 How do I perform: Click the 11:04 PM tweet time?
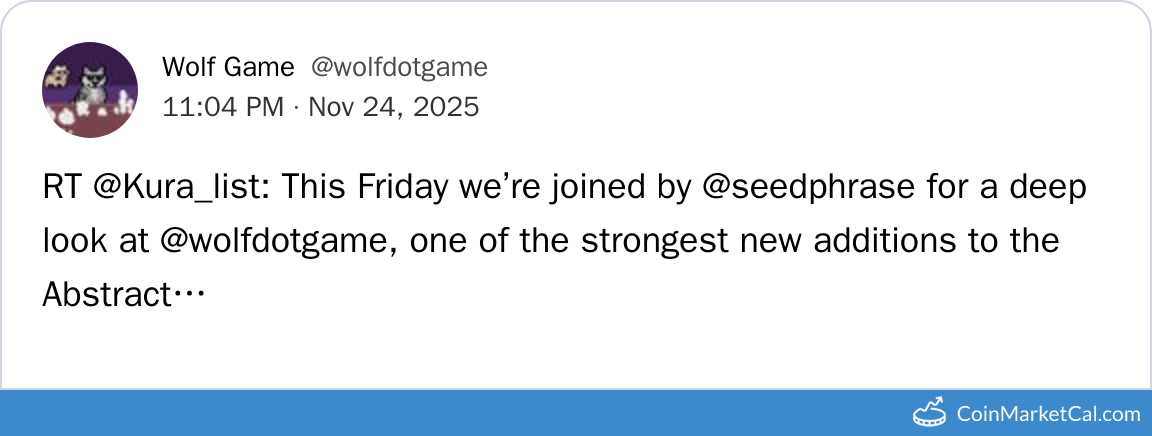(223, 106)
